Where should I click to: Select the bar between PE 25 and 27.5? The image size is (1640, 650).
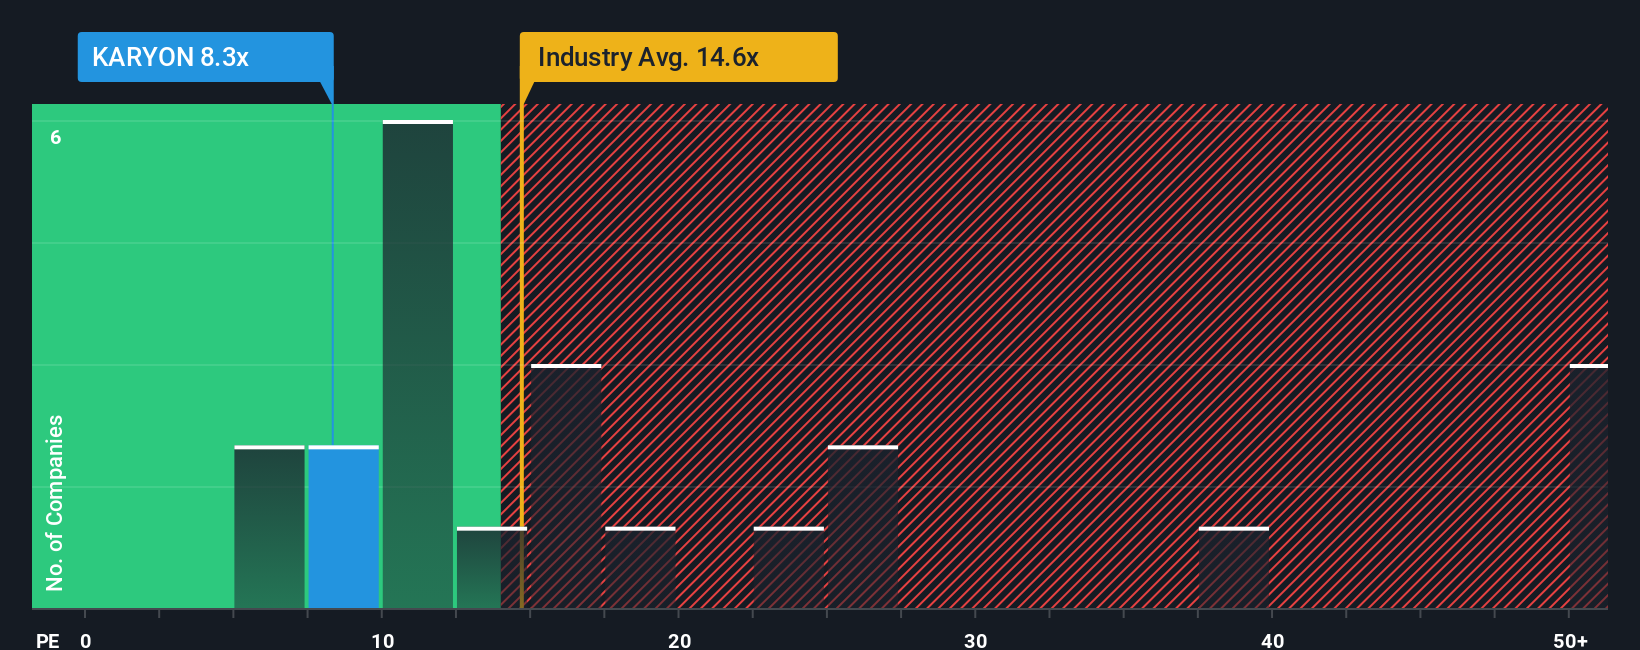tap(863, 527)
